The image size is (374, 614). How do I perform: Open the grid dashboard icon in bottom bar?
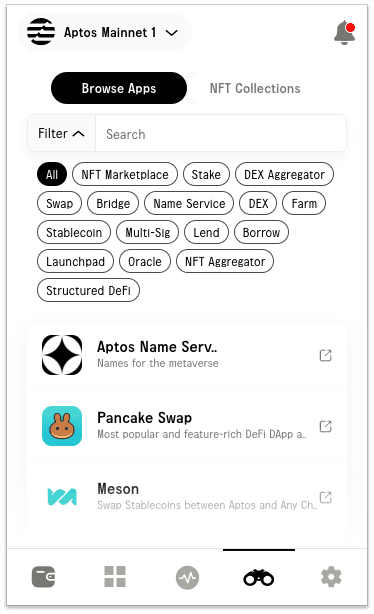(x=115, y=576)
